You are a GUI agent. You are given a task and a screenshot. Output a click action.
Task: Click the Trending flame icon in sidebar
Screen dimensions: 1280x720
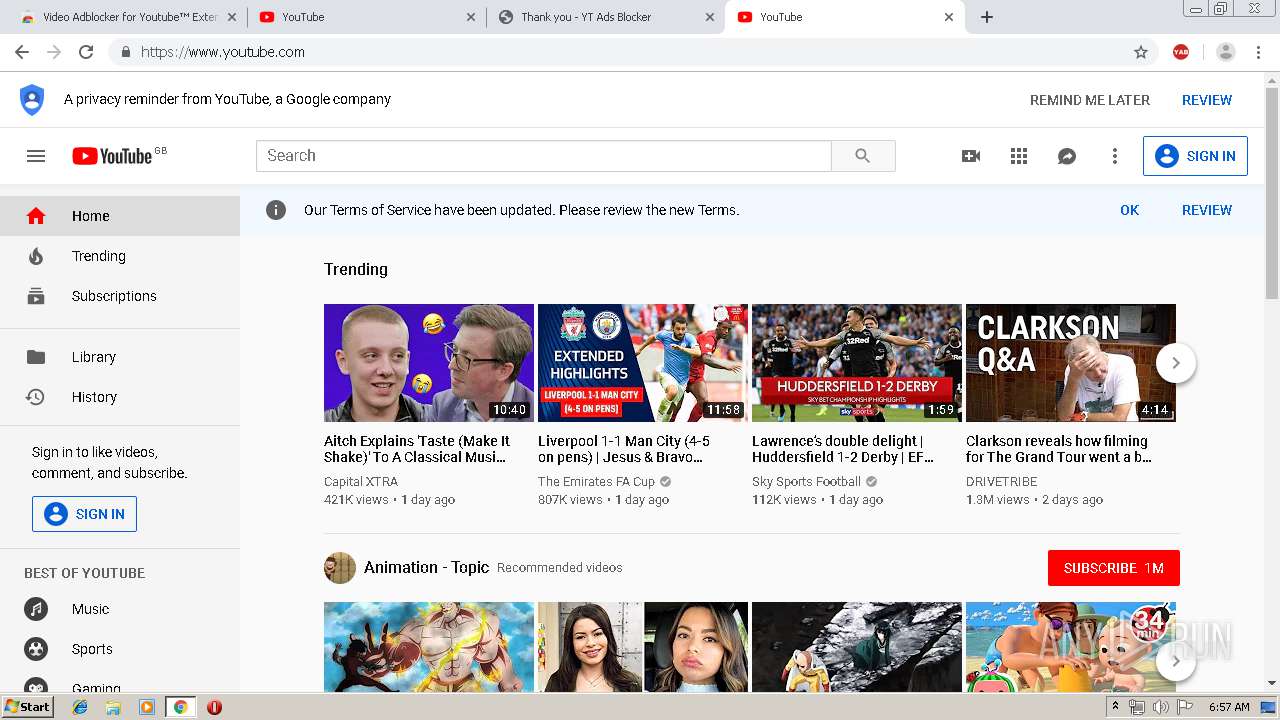[36, 256]
